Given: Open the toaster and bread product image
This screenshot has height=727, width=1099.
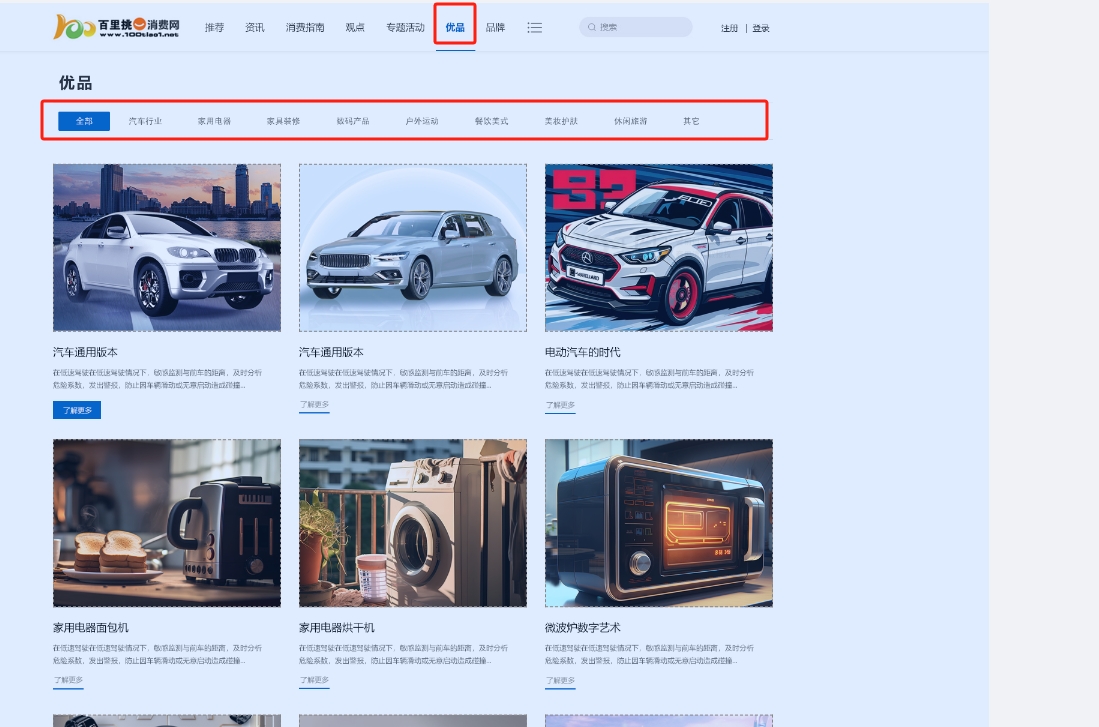Looking at the screenshot, I should tap(167, 523).
